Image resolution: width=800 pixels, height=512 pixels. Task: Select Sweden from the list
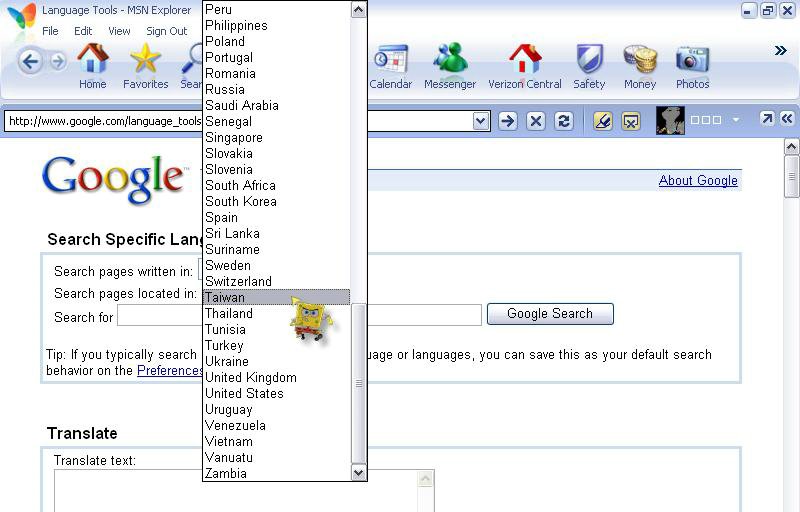[x=276, y=265]
